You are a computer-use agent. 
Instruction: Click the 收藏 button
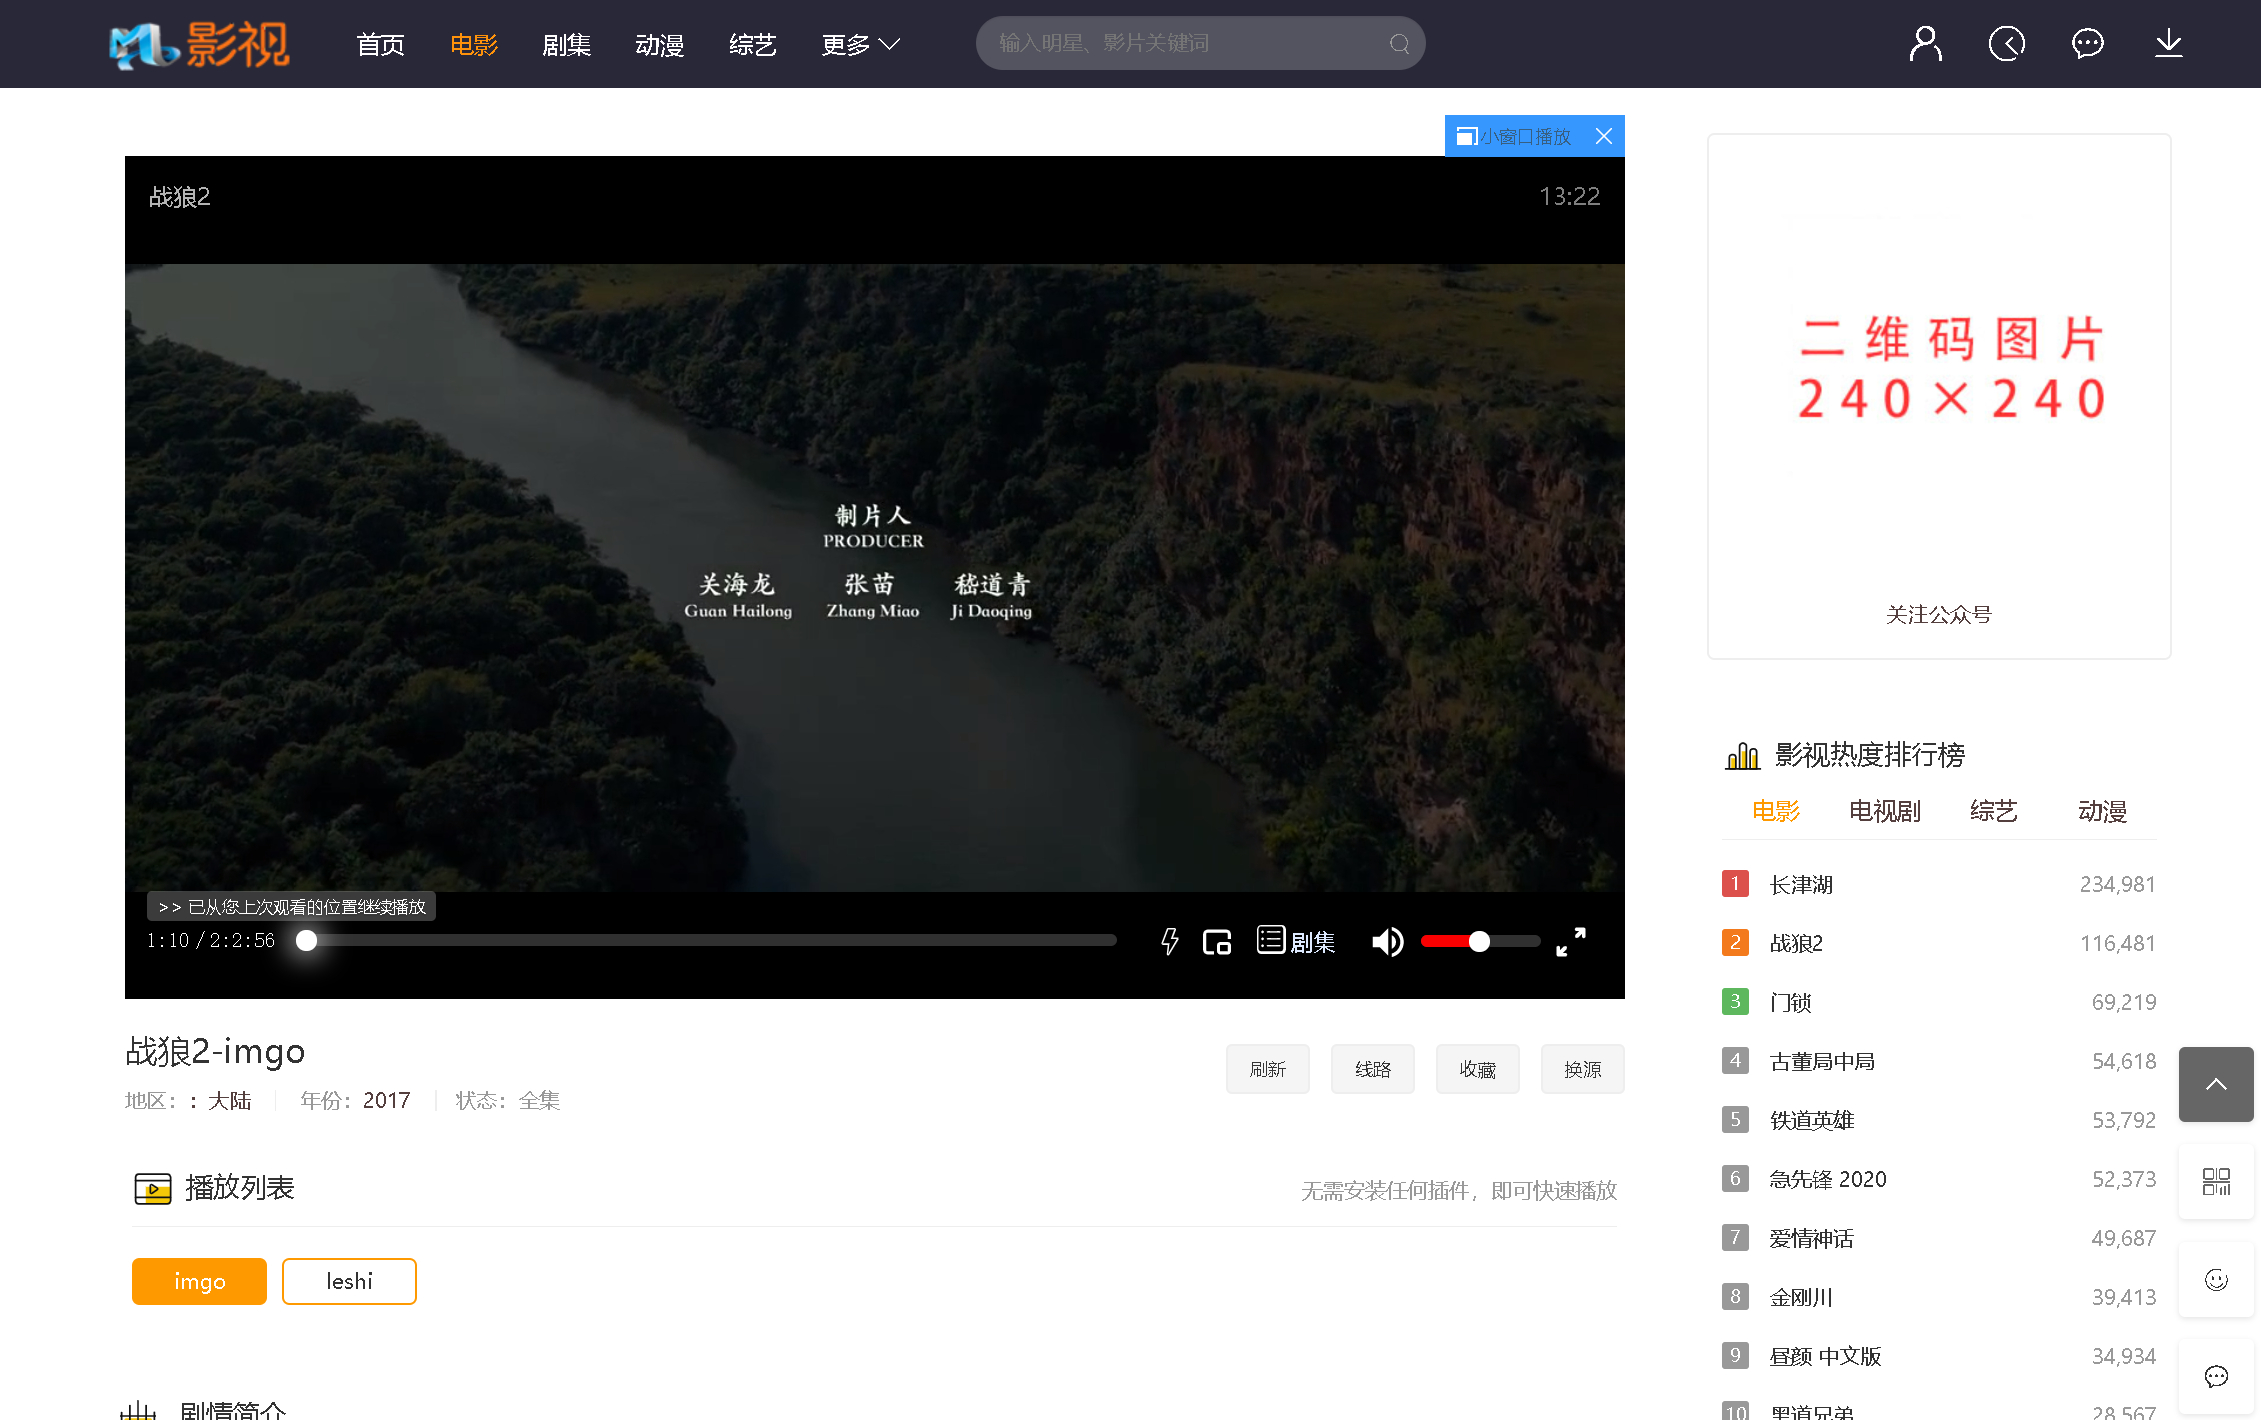tap(1477, 1069)
